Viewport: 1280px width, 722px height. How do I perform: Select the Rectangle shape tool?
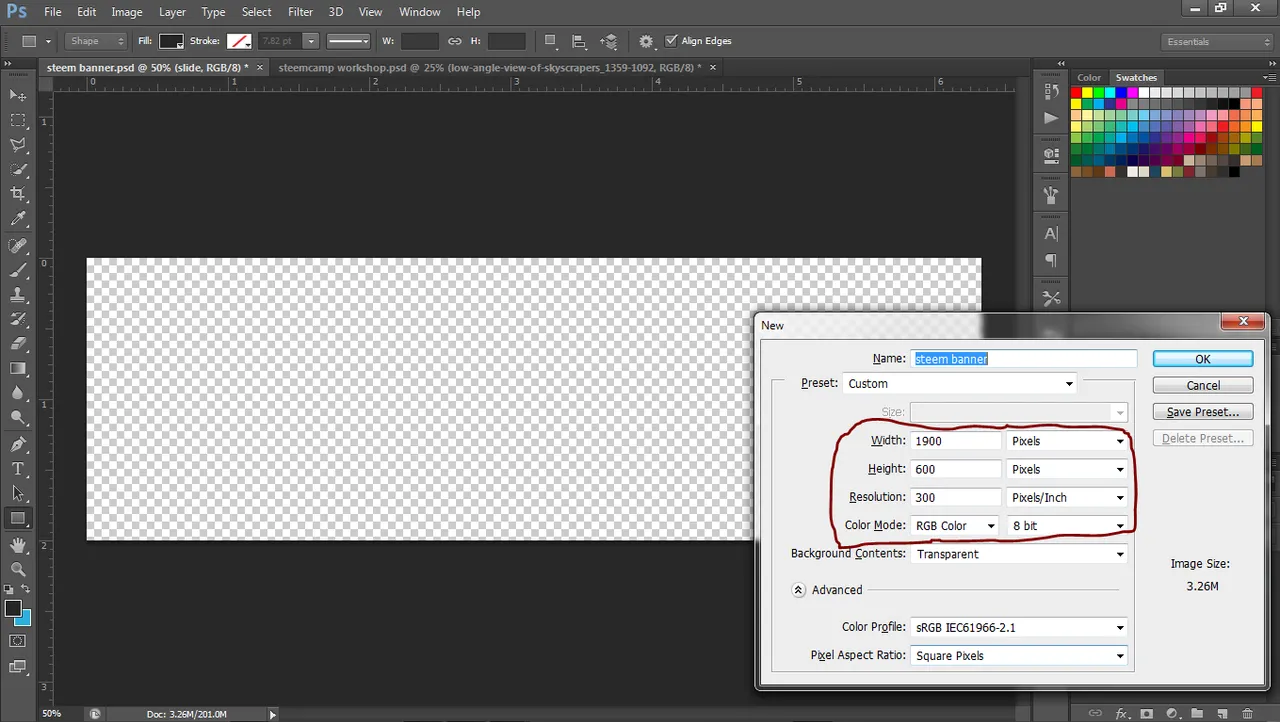[18, 518]
